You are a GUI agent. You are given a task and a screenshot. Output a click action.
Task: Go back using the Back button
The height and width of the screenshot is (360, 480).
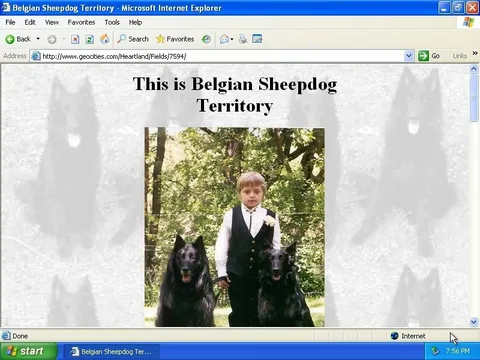click(x=18, y=39)
